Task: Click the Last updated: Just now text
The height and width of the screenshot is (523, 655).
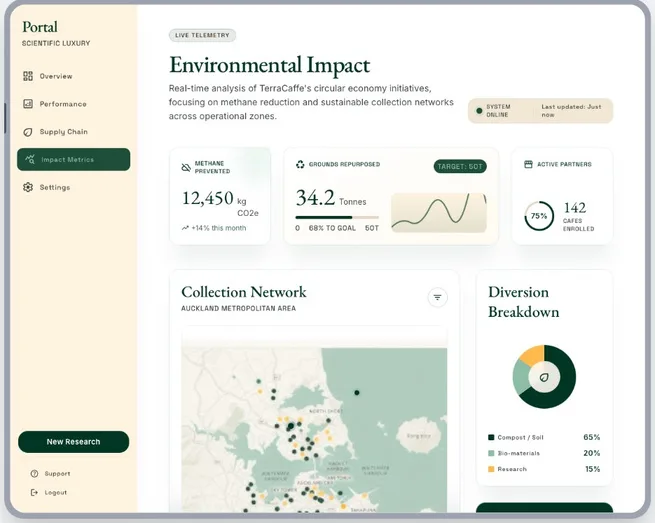Action: [x=571, y=111]
